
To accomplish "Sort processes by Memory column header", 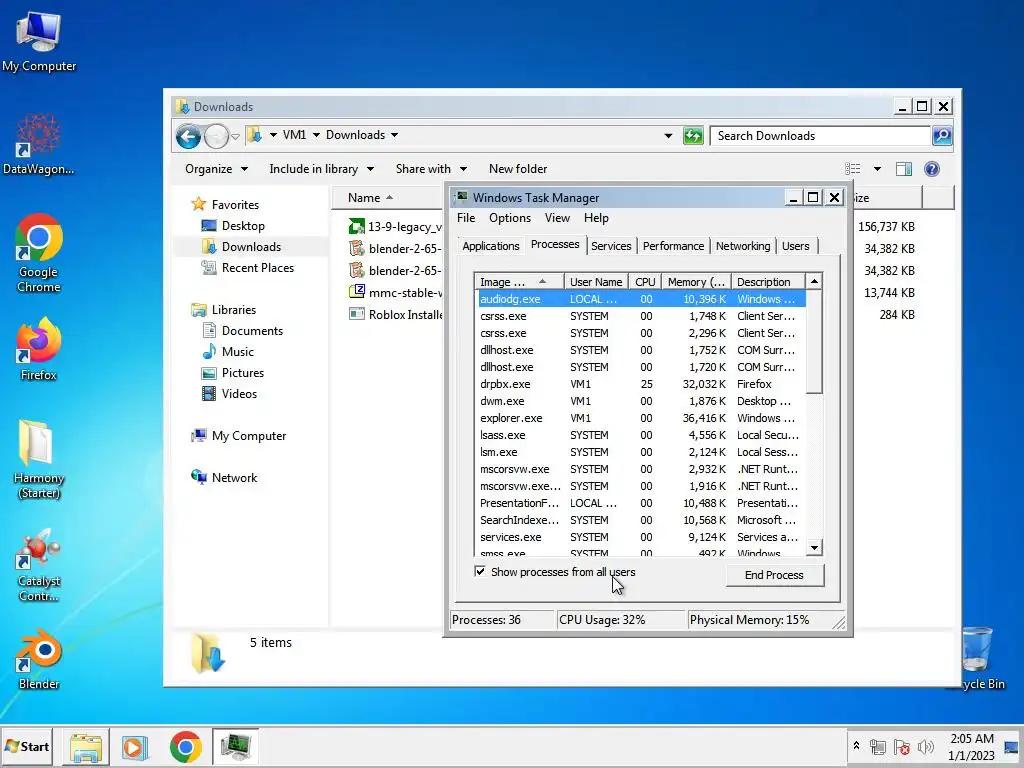I will coord(696,281).
